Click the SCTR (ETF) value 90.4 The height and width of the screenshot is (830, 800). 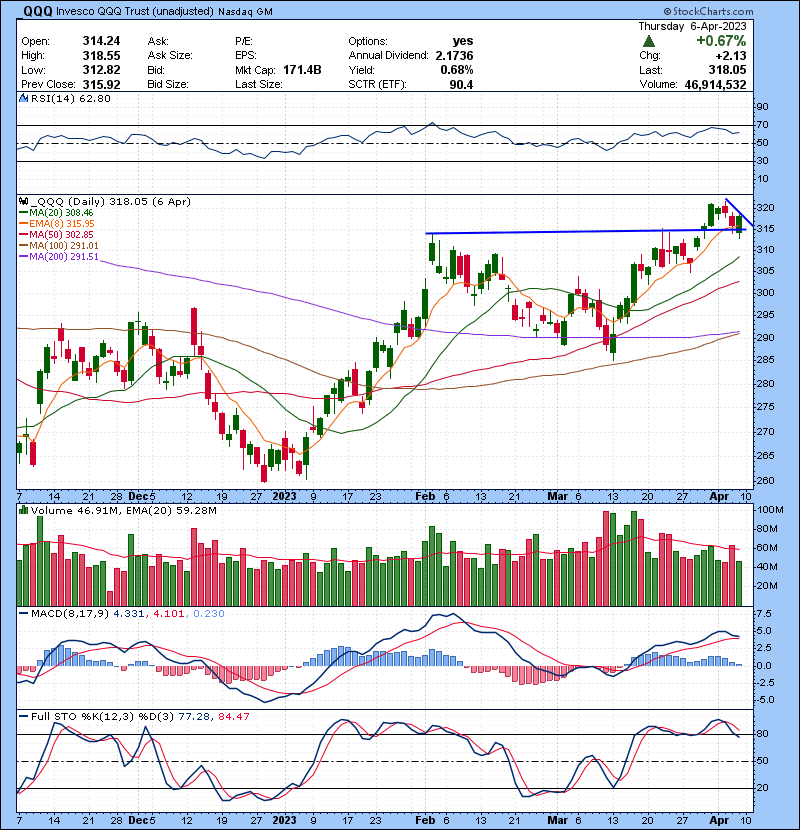pos(461,84)
